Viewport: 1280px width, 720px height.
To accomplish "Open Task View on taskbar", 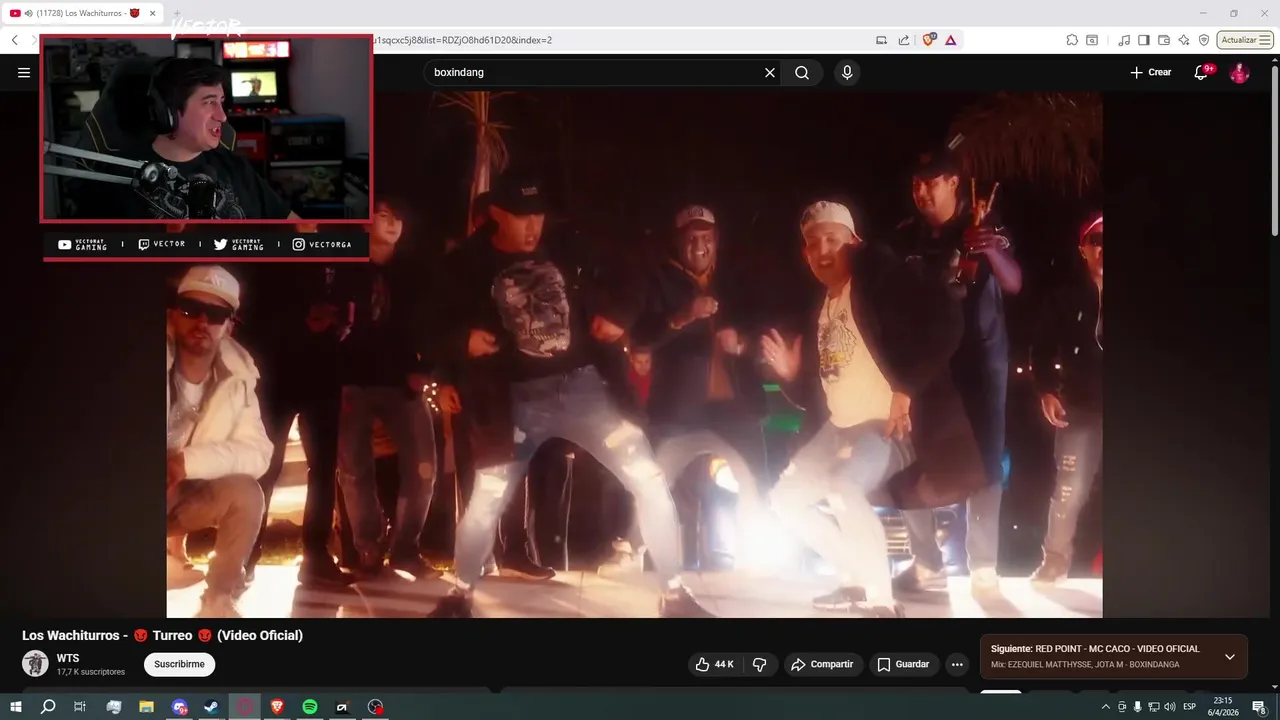I will point(80,707).
